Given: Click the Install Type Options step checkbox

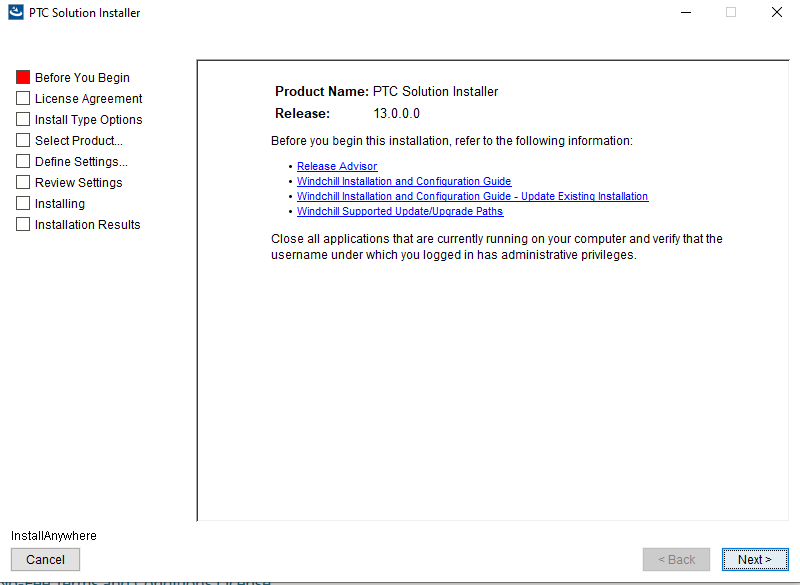Looking at the screenshot, I should click(22, 119).
